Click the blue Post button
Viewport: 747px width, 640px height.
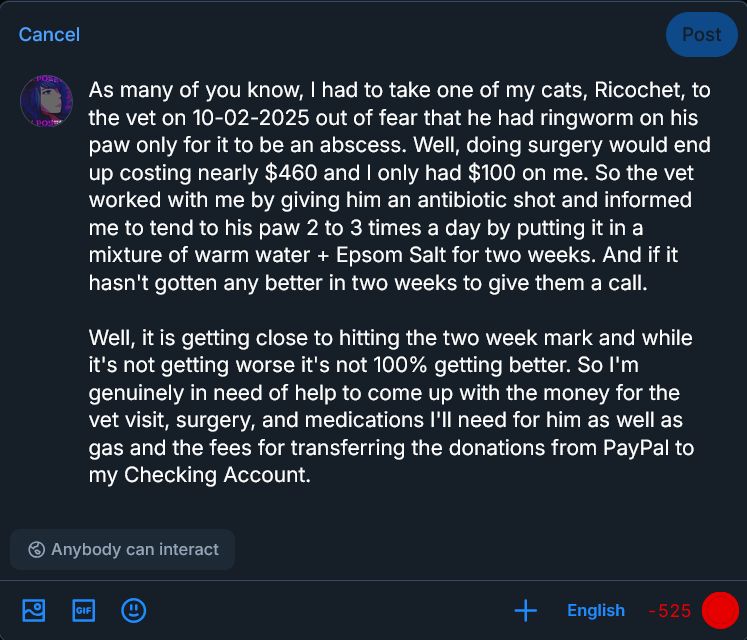click(702, 35)
